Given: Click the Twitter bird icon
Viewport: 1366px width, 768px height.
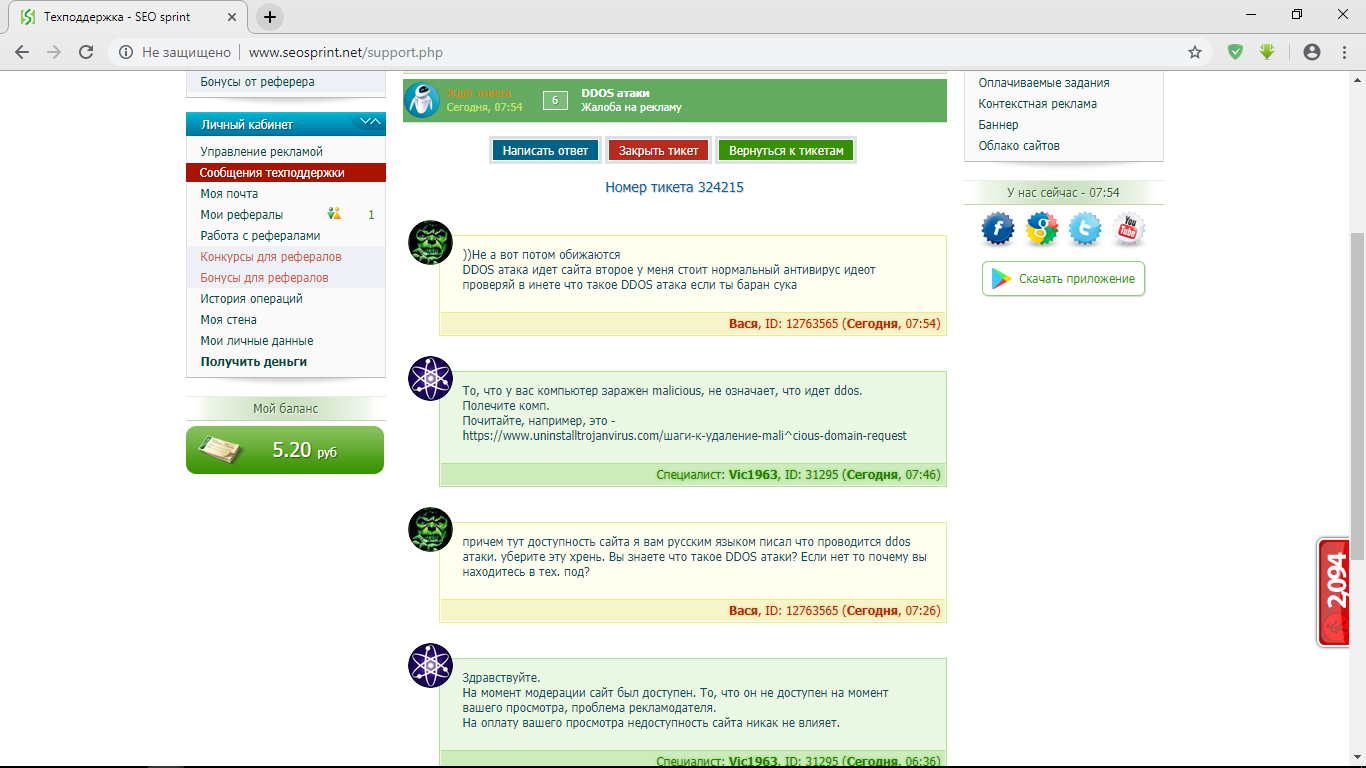Looking at the screenshot, I should (1085, 229).
